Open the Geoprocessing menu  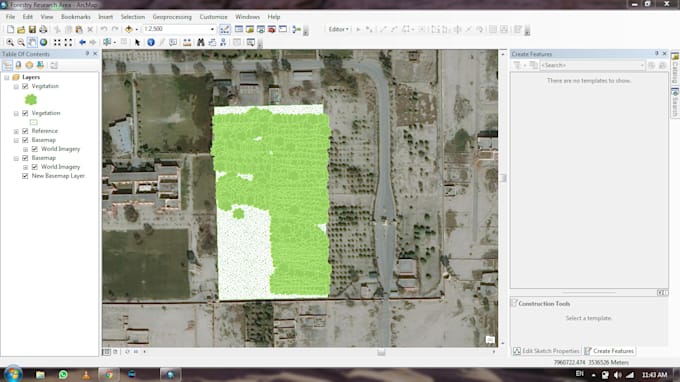(172, 17)
